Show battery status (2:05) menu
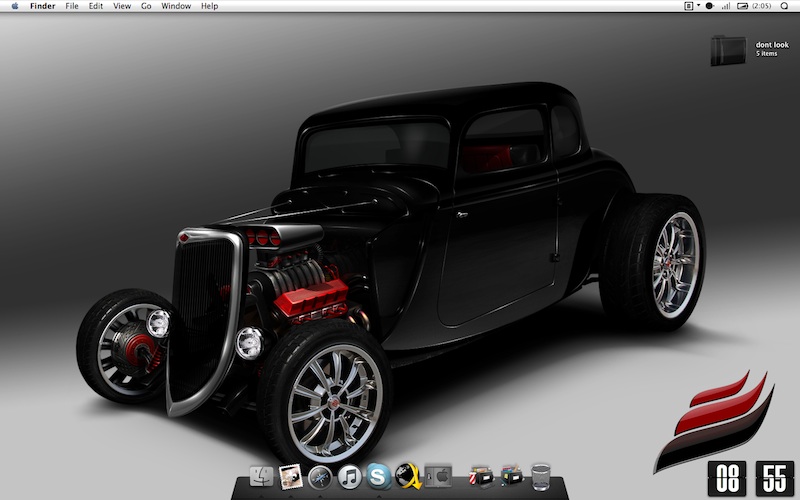Screen dimensions: 800x500 [x=754, y=6]
